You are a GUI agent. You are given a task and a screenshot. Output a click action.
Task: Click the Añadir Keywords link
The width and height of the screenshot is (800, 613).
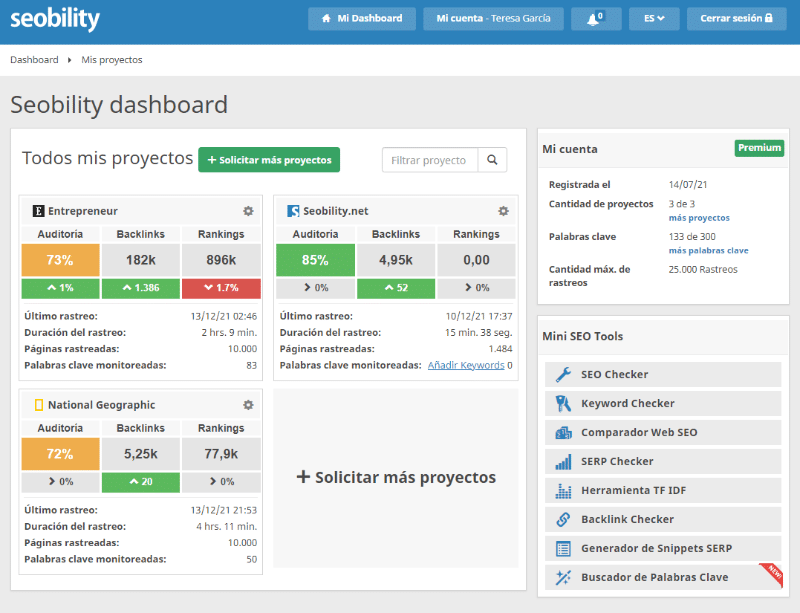[x=466, y=365]
